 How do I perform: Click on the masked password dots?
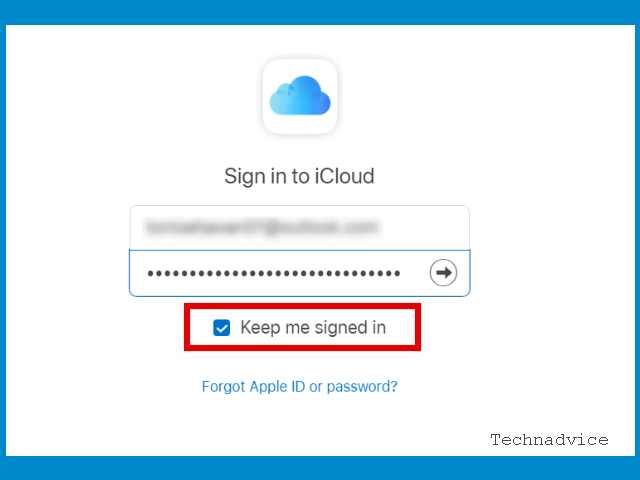pos(274,273)
